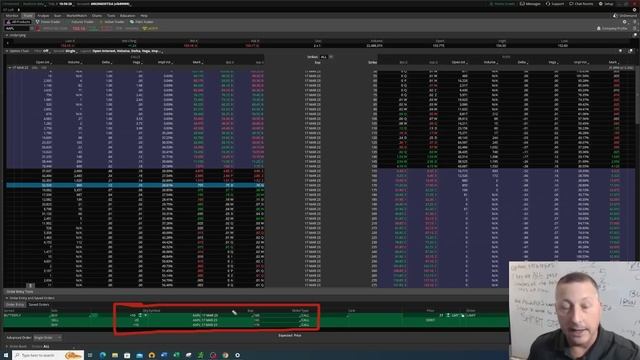Screen dimensions: 640x360
Task: Collapse the Option Chain section
Action: click(7, 51)
